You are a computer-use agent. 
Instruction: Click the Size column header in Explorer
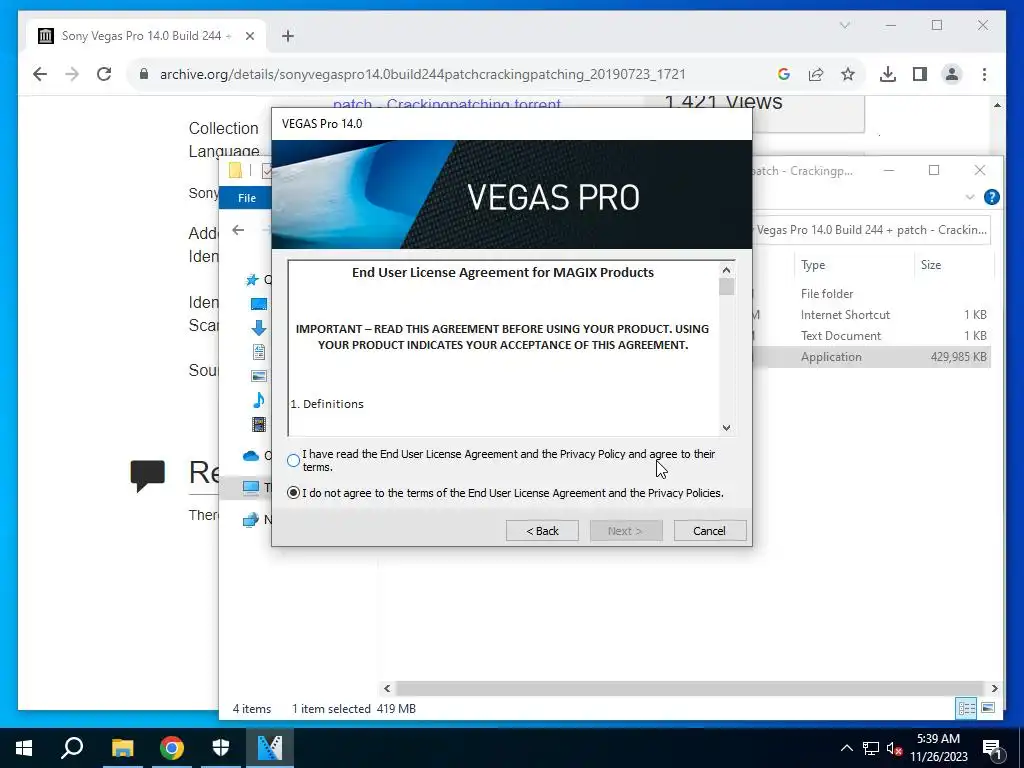931,264
